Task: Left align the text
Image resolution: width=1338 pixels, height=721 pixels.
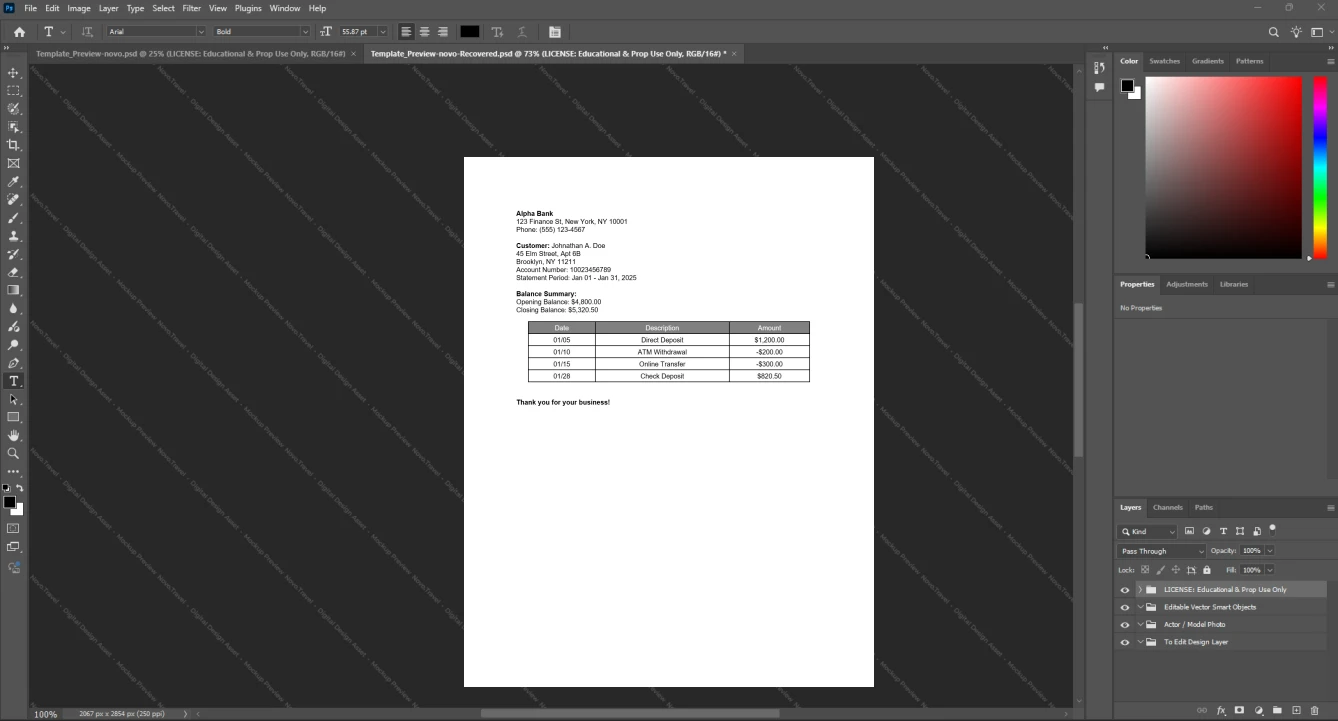Action: [x=406, y=32]
